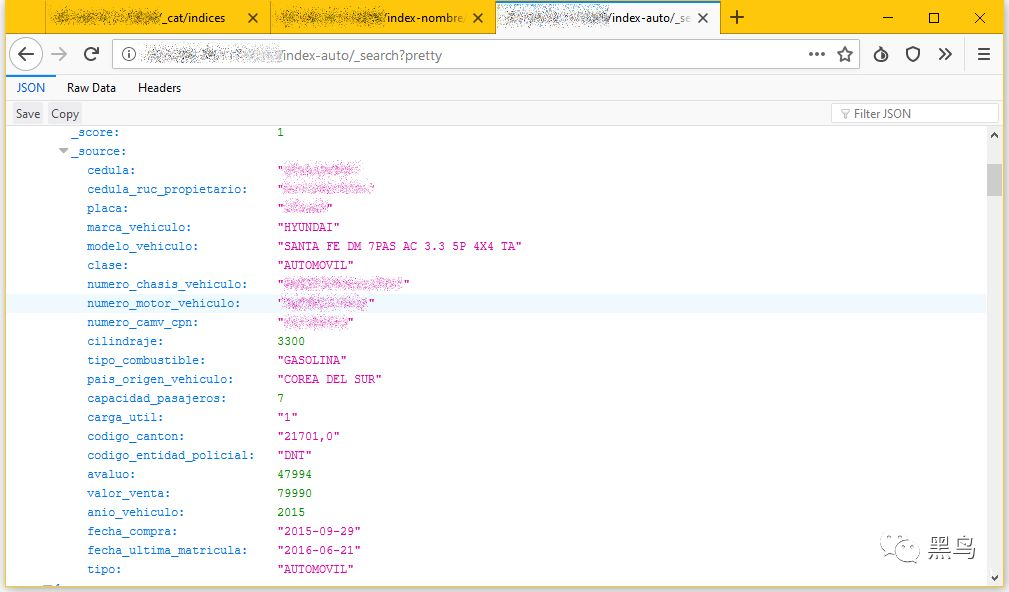Image resolution: width=1009 pixels, height=592 pixels.
Task: Go forward with the forward arrow
Action: (59, 55)
